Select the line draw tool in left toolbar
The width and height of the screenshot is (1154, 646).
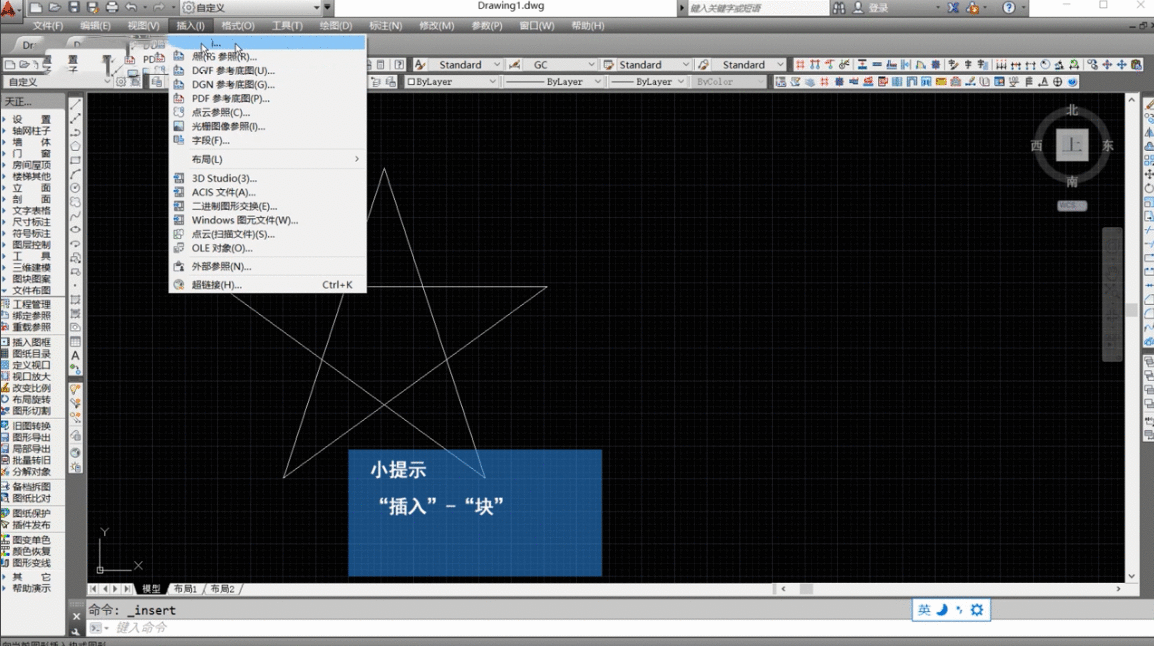pos(76,104)
